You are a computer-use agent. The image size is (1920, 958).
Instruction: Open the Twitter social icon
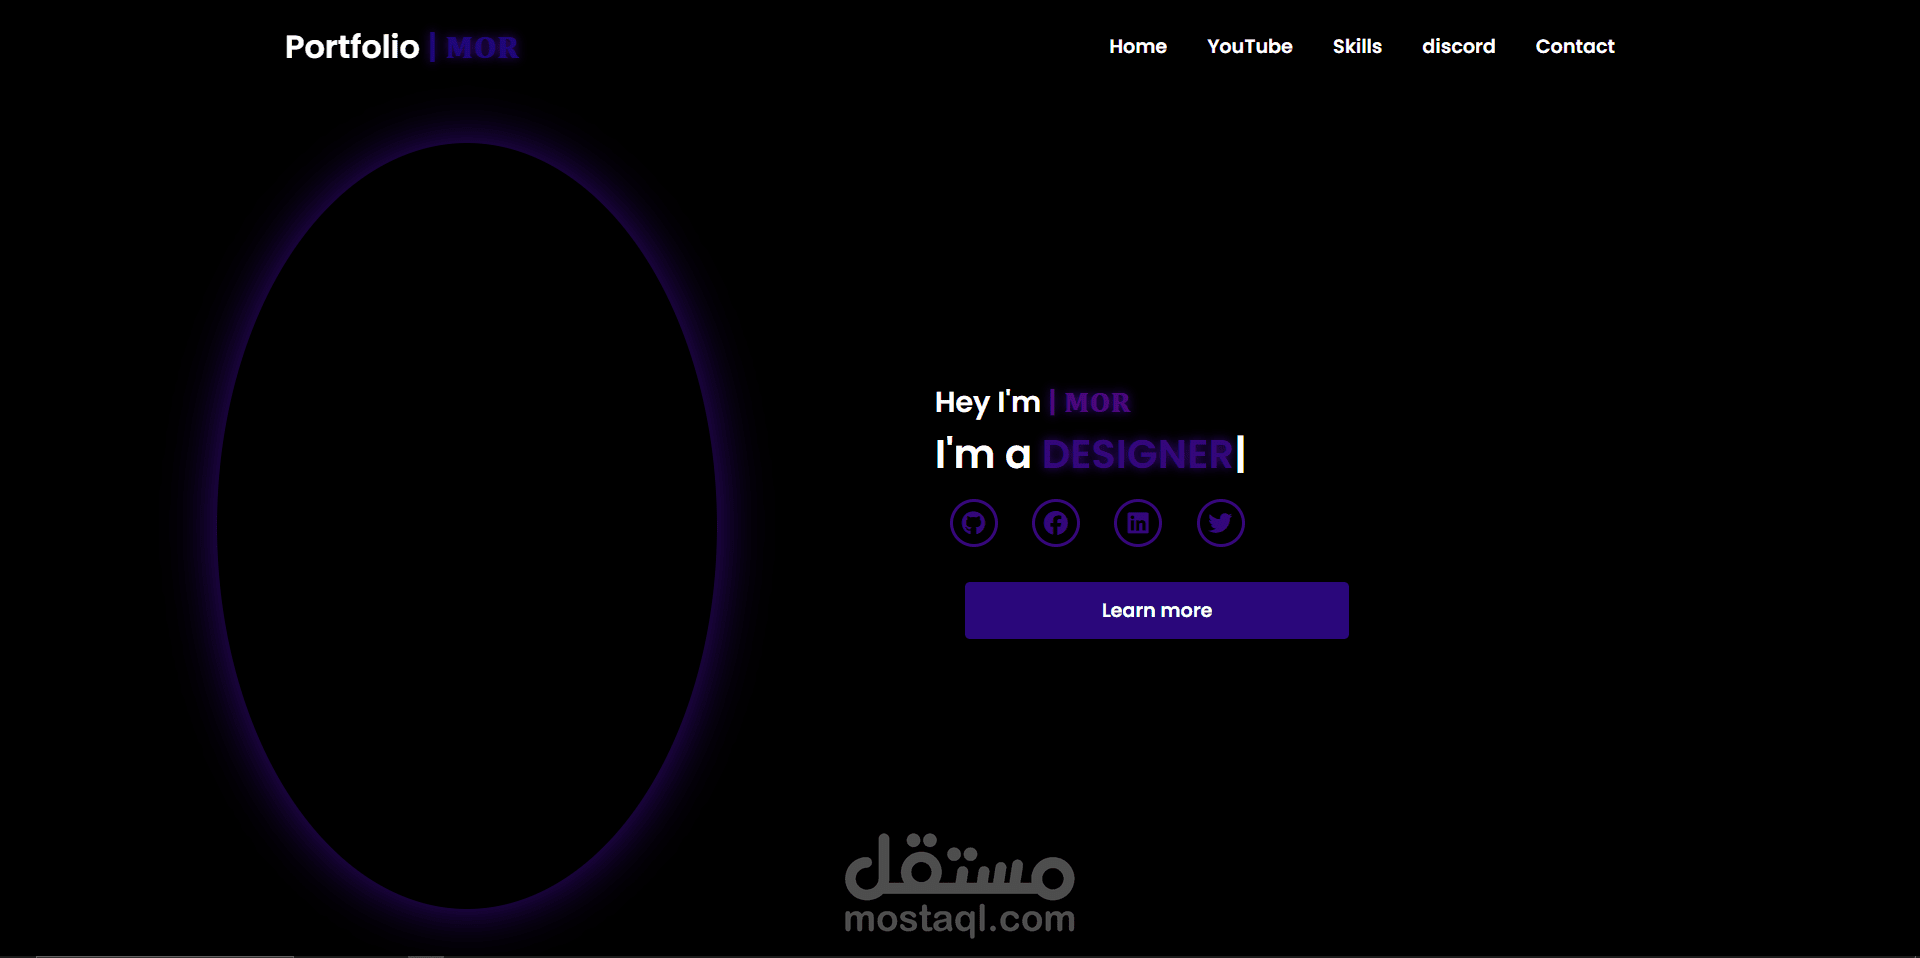pos(1220,523)
